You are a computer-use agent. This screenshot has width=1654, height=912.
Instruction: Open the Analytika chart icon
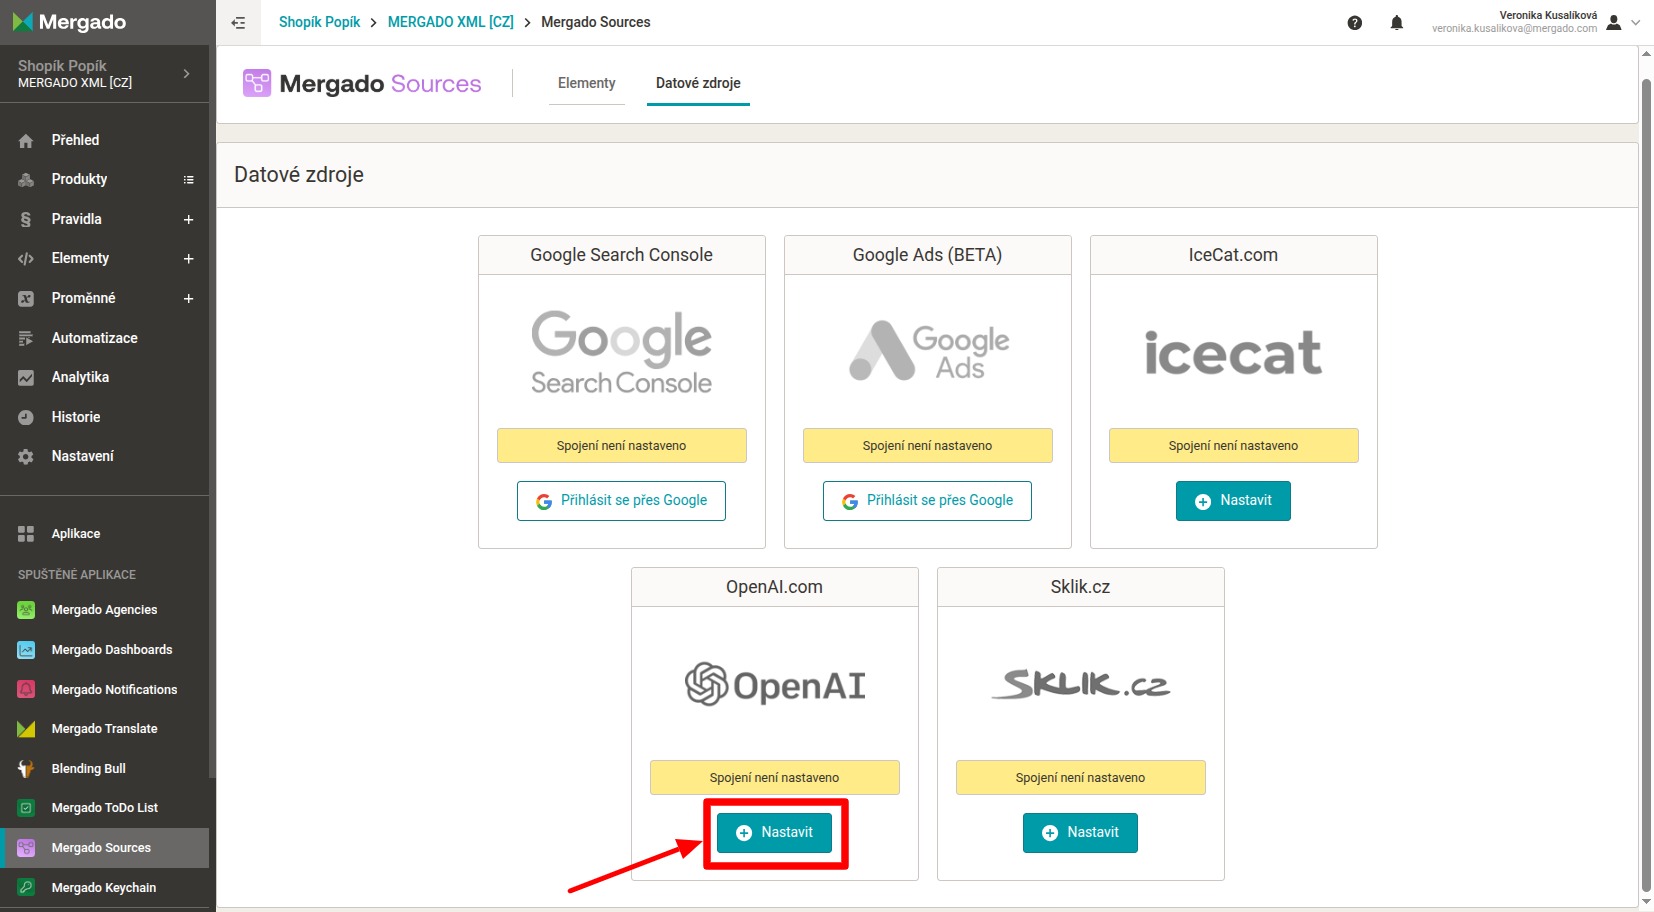pyautogui.click(x=26, y=378)
